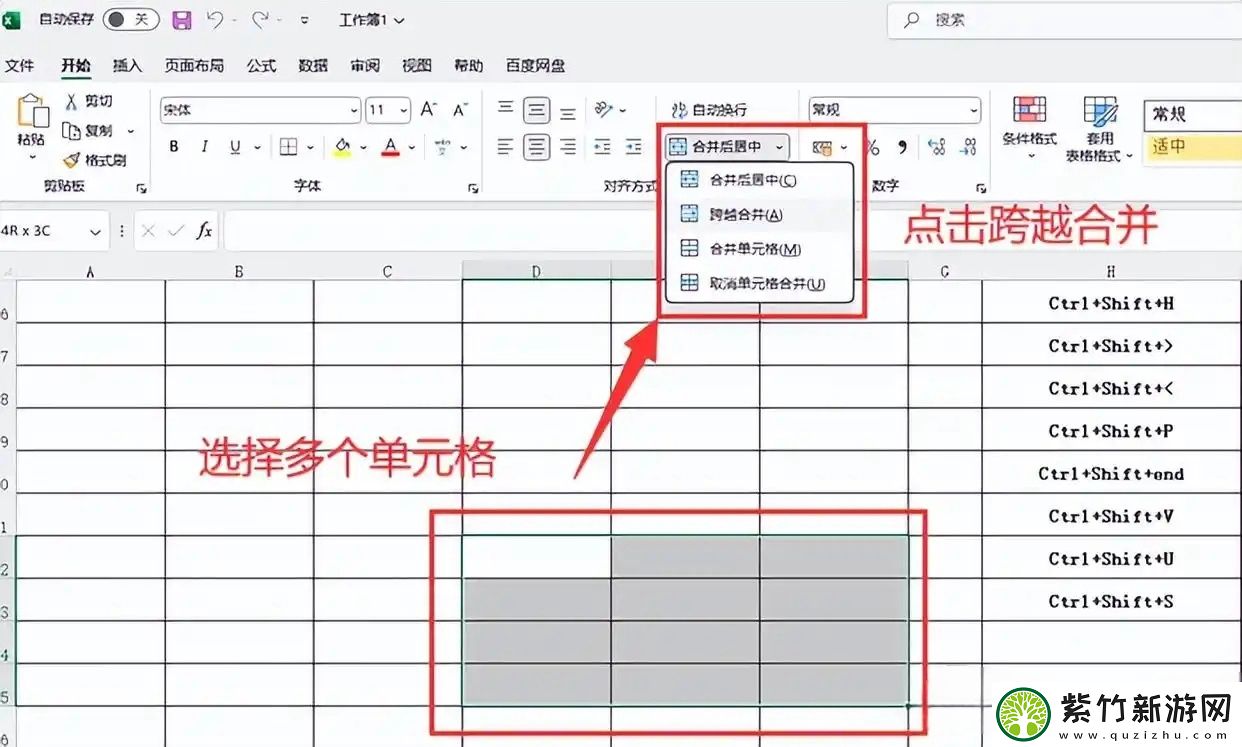Viewport: 1242px width, 747px height.
Task: Increase font size with larger A
Action: click(x=428, y=109)
